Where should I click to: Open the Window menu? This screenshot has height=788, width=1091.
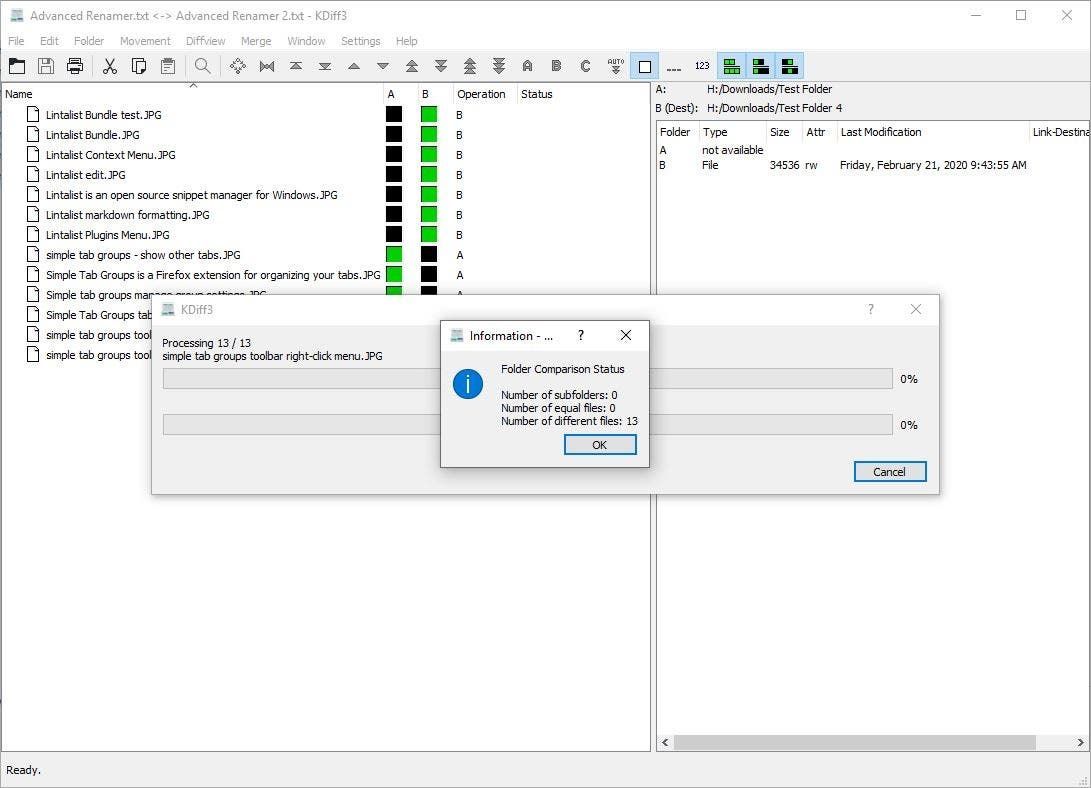pyautogui.click(x=306, y=41)
